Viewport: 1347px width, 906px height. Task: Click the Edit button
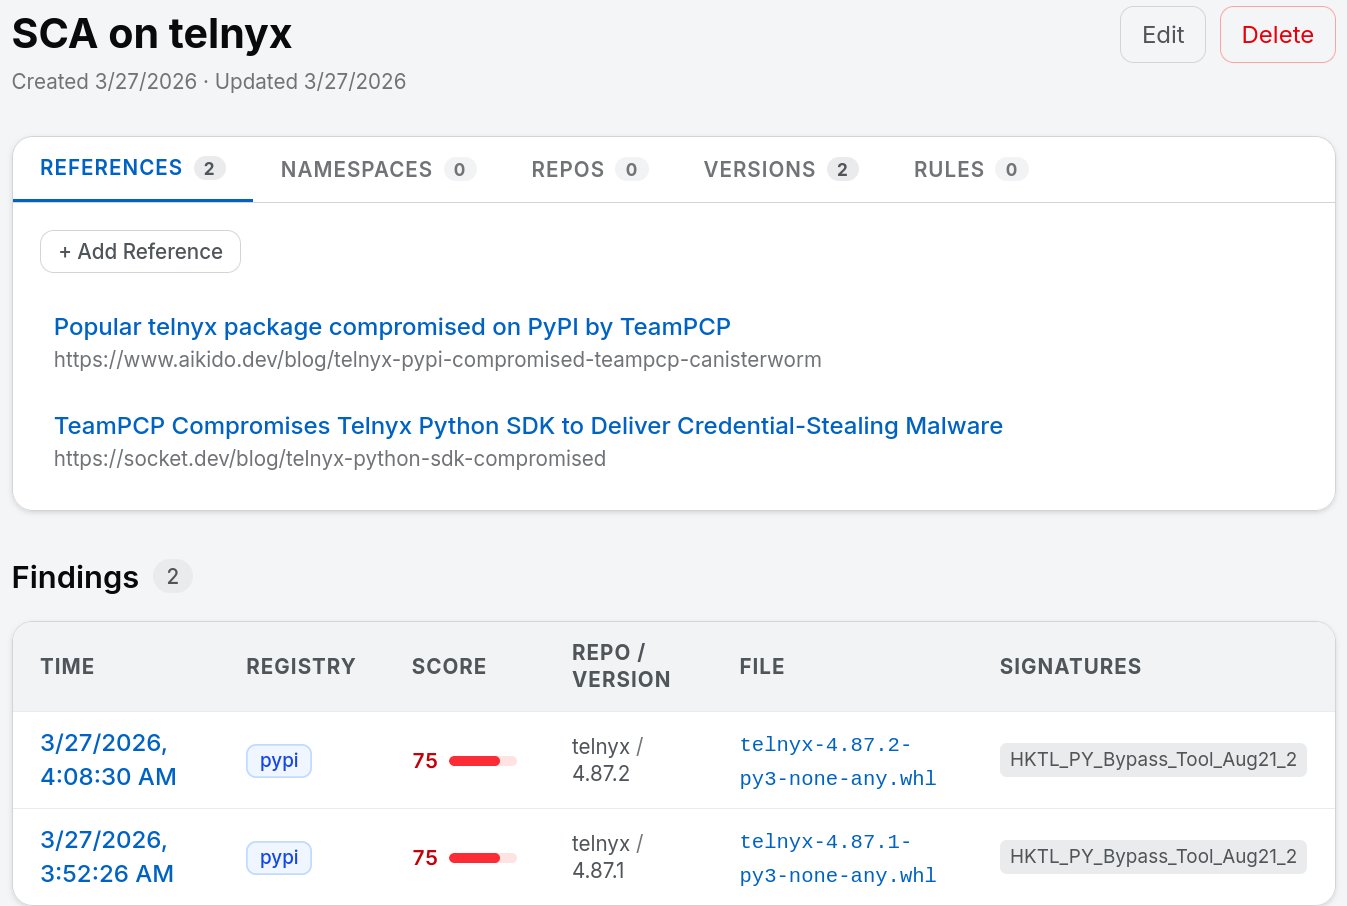[1162, 35]
